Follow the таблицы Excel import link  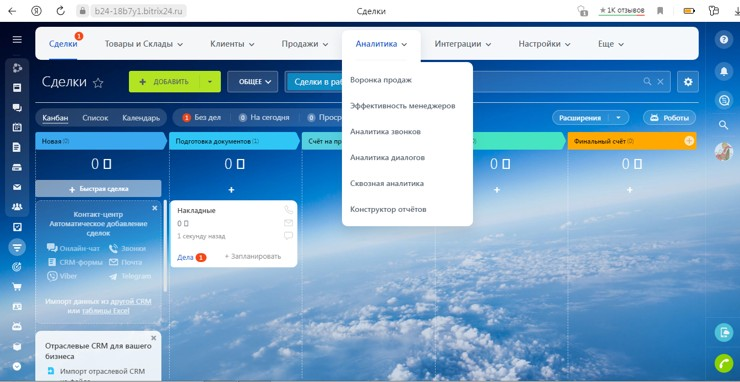point(106,311)
